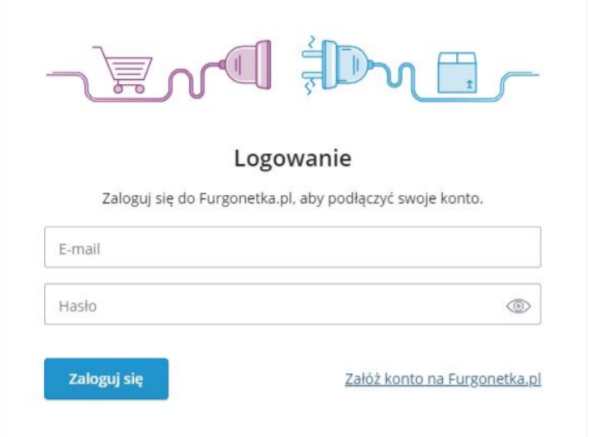
Task: Click the pink shopping cart icon
Action: click(x=124, y=69)
